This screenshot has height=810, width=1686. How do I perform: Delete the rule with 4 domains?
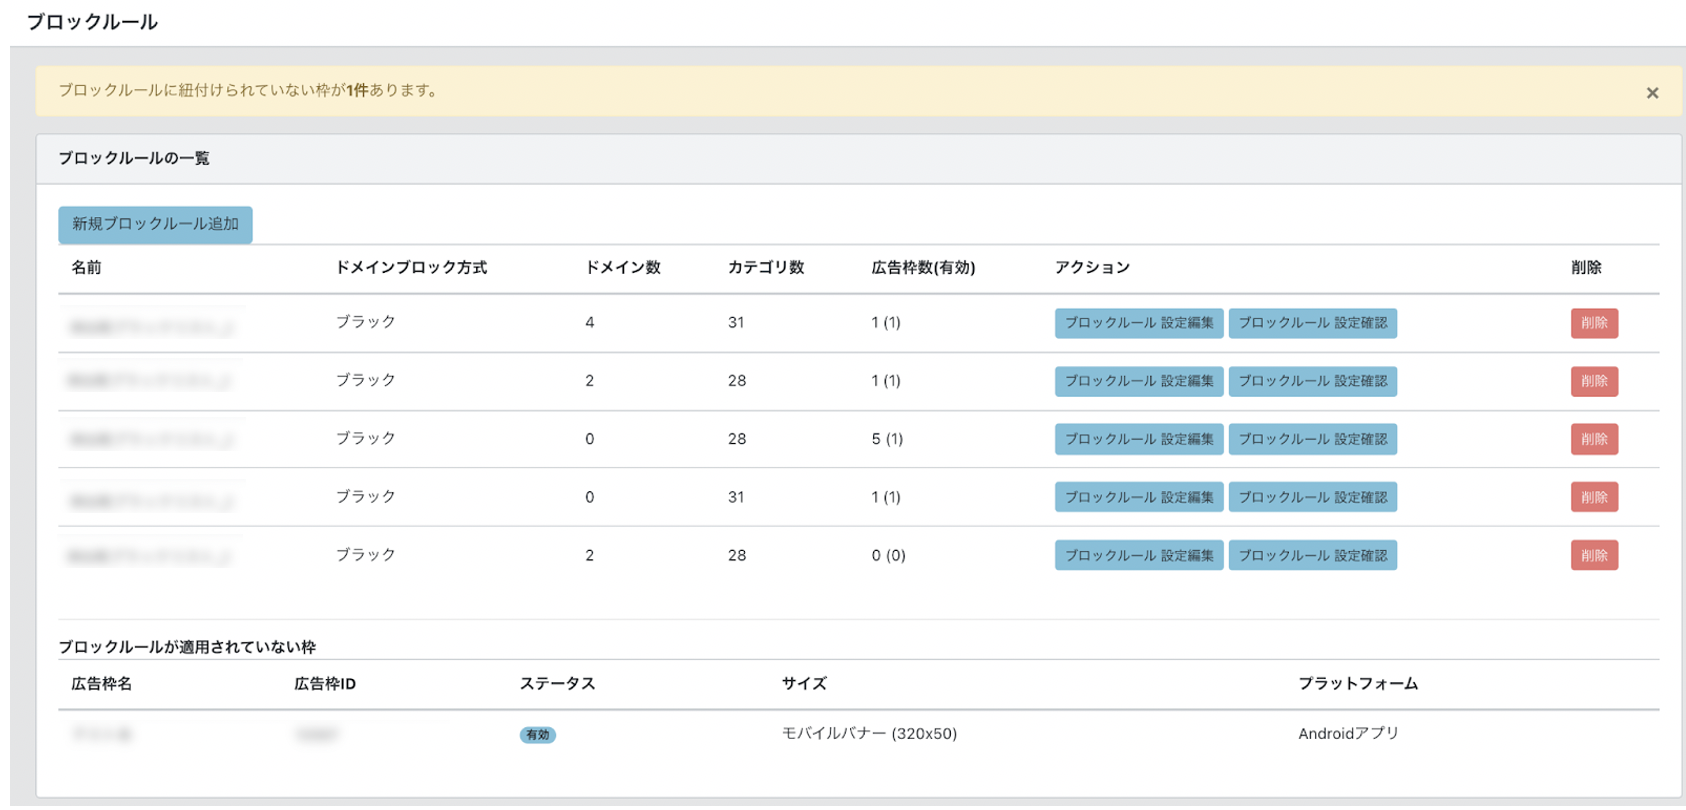pos(1594,323)
